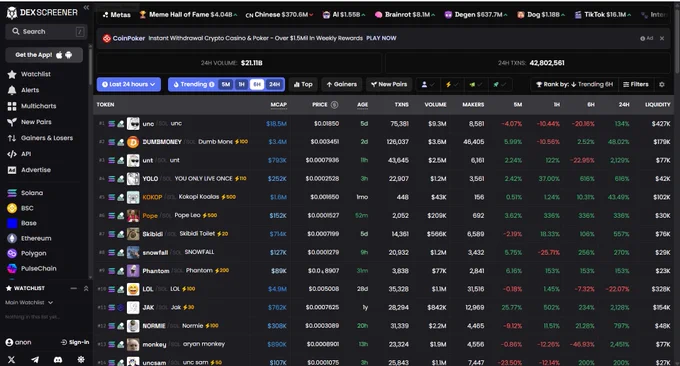Viewport: 680px width, 366px height.
Task: Click the DEX Screener logo
Action: 42,13
